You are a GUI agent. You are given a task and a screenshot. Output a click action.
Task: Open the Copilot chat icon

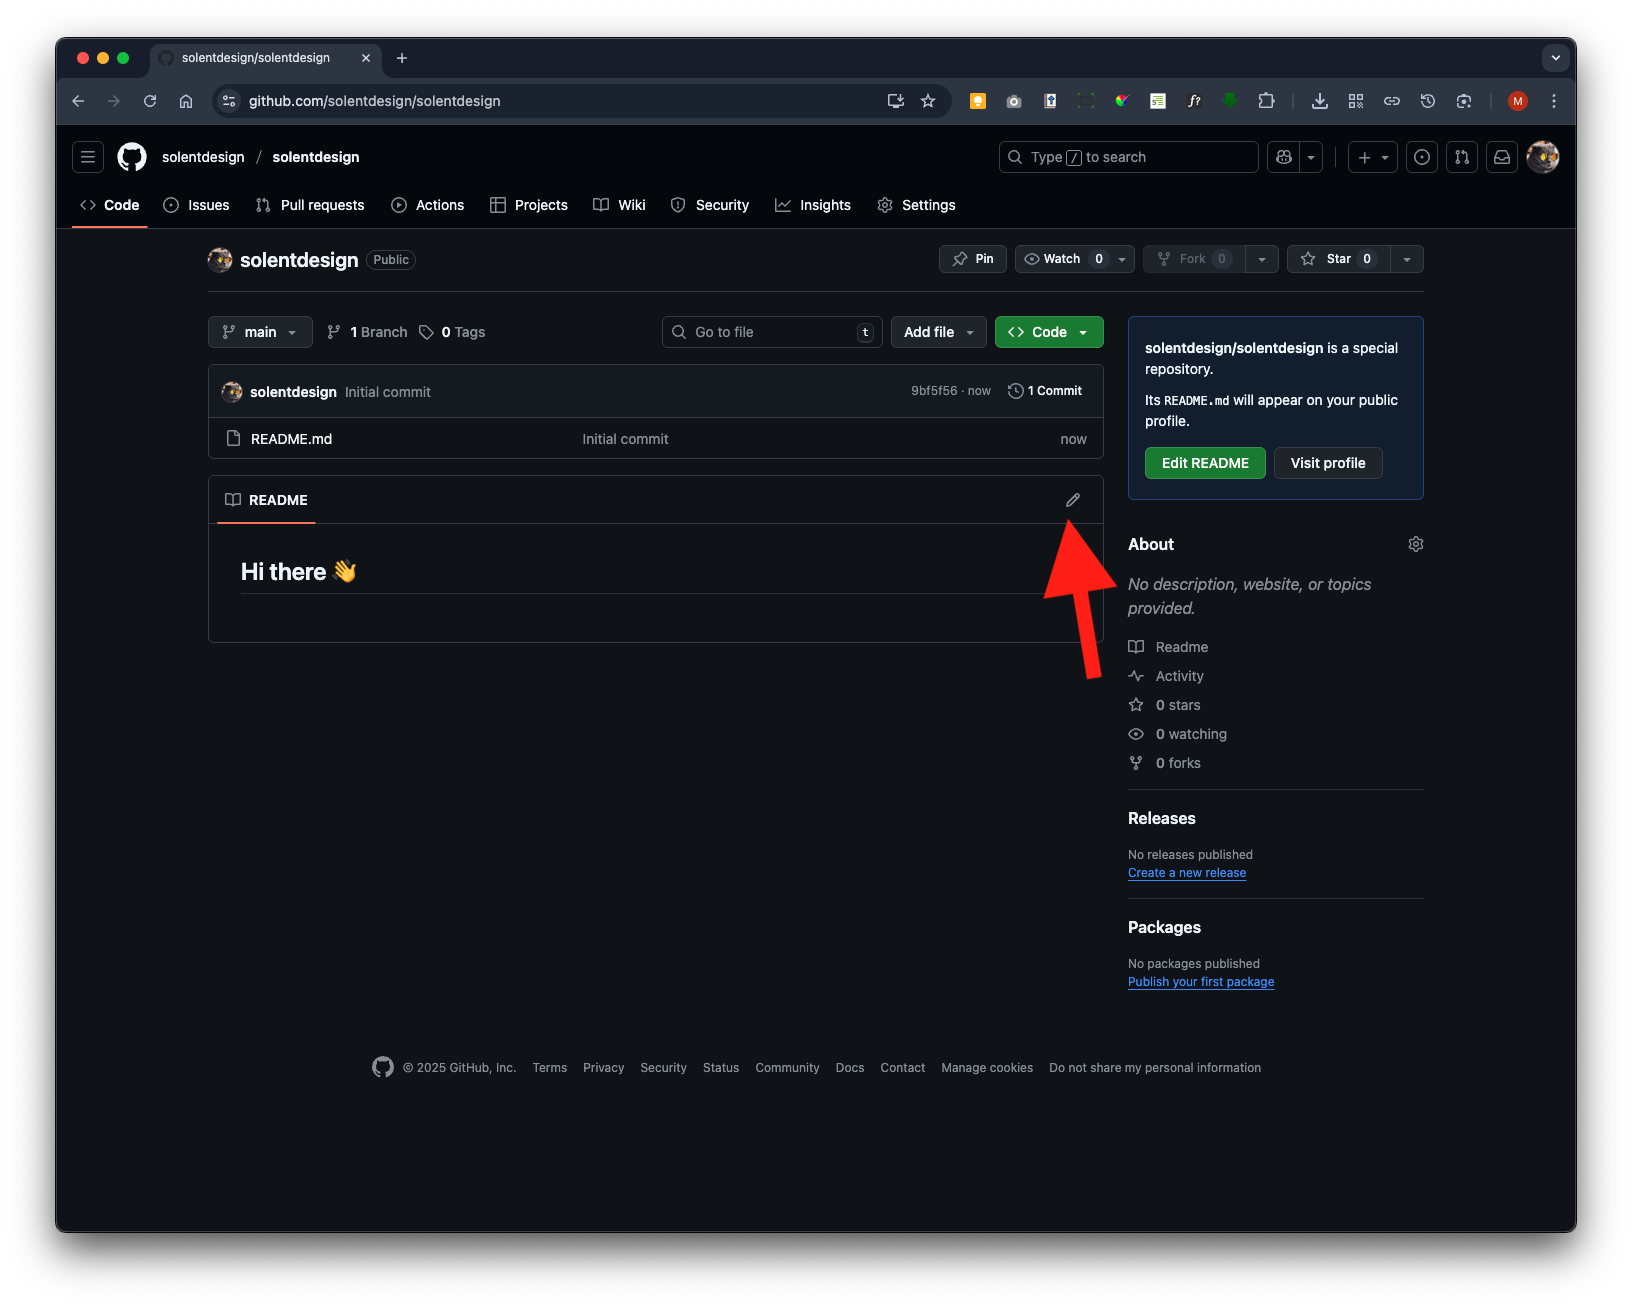(1284, 157)
